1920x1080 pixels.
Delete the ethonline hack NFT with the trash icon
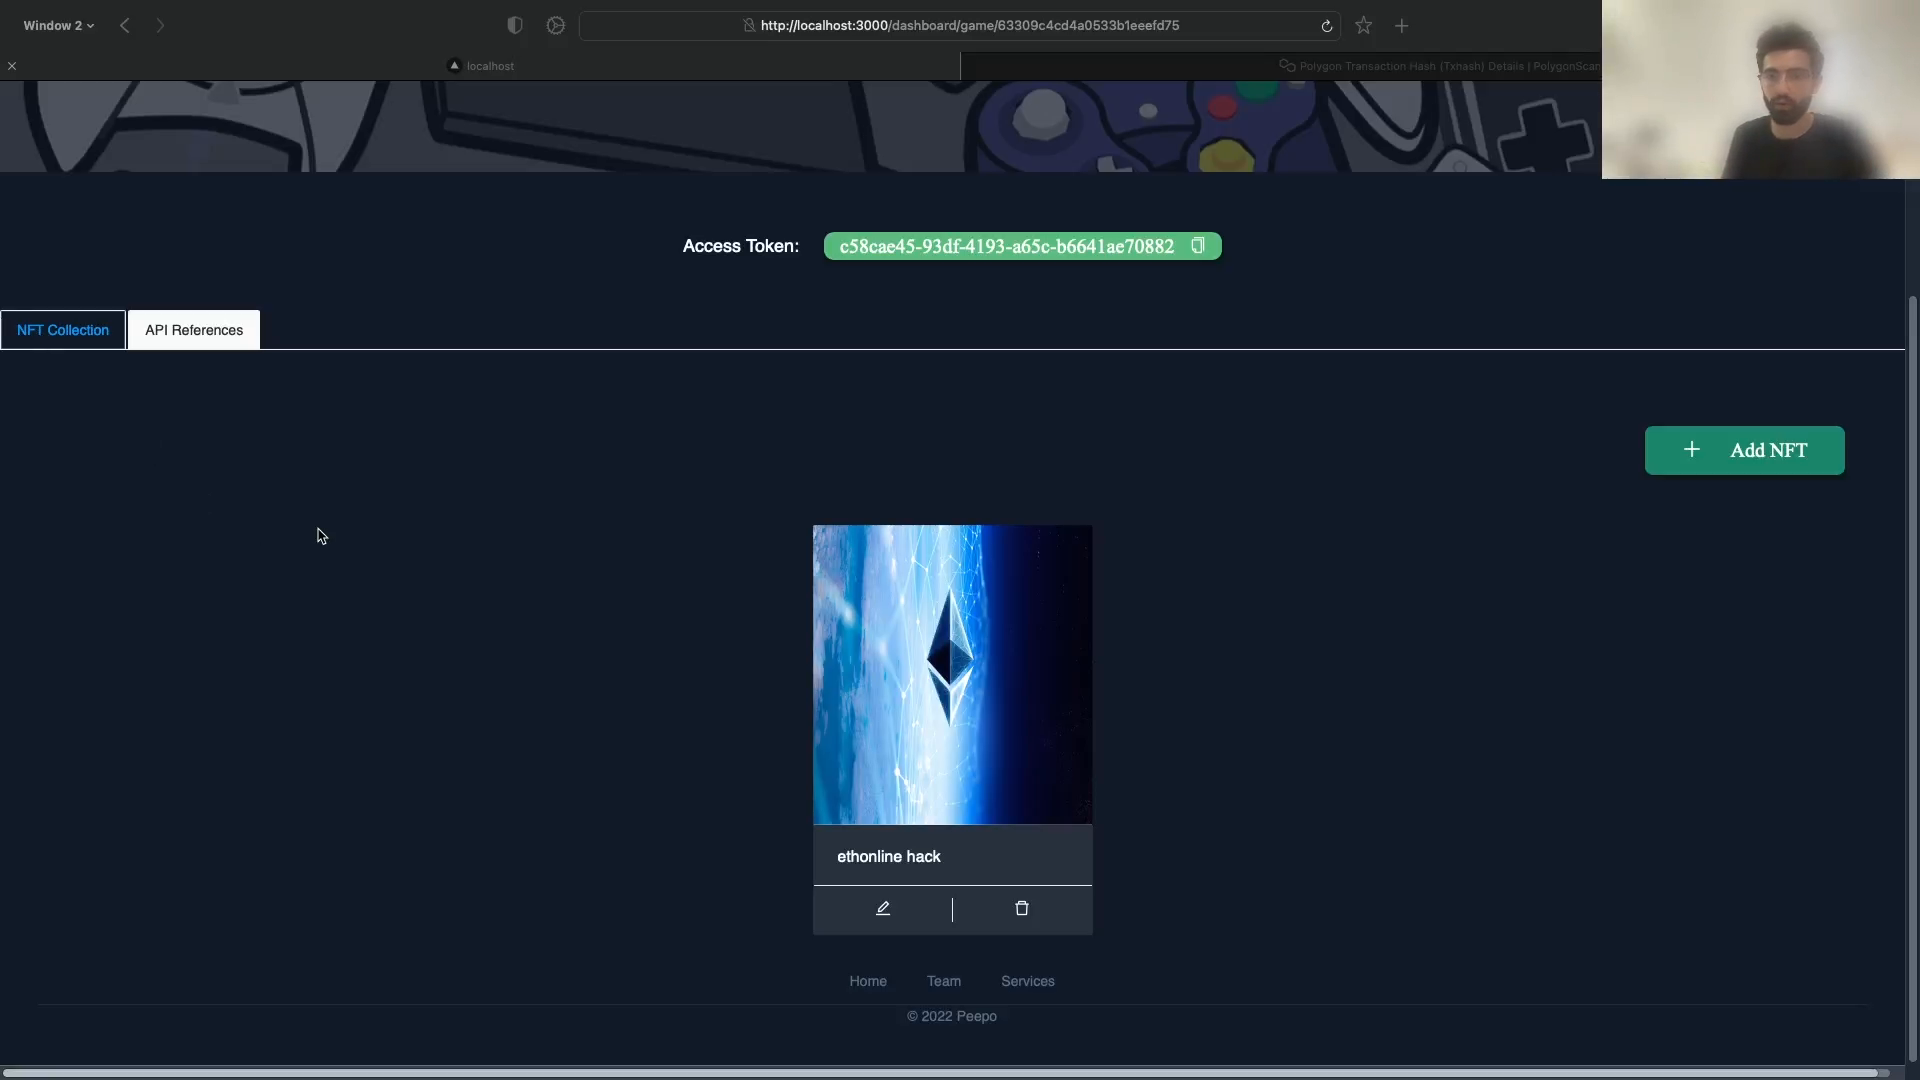(1022, 909)
